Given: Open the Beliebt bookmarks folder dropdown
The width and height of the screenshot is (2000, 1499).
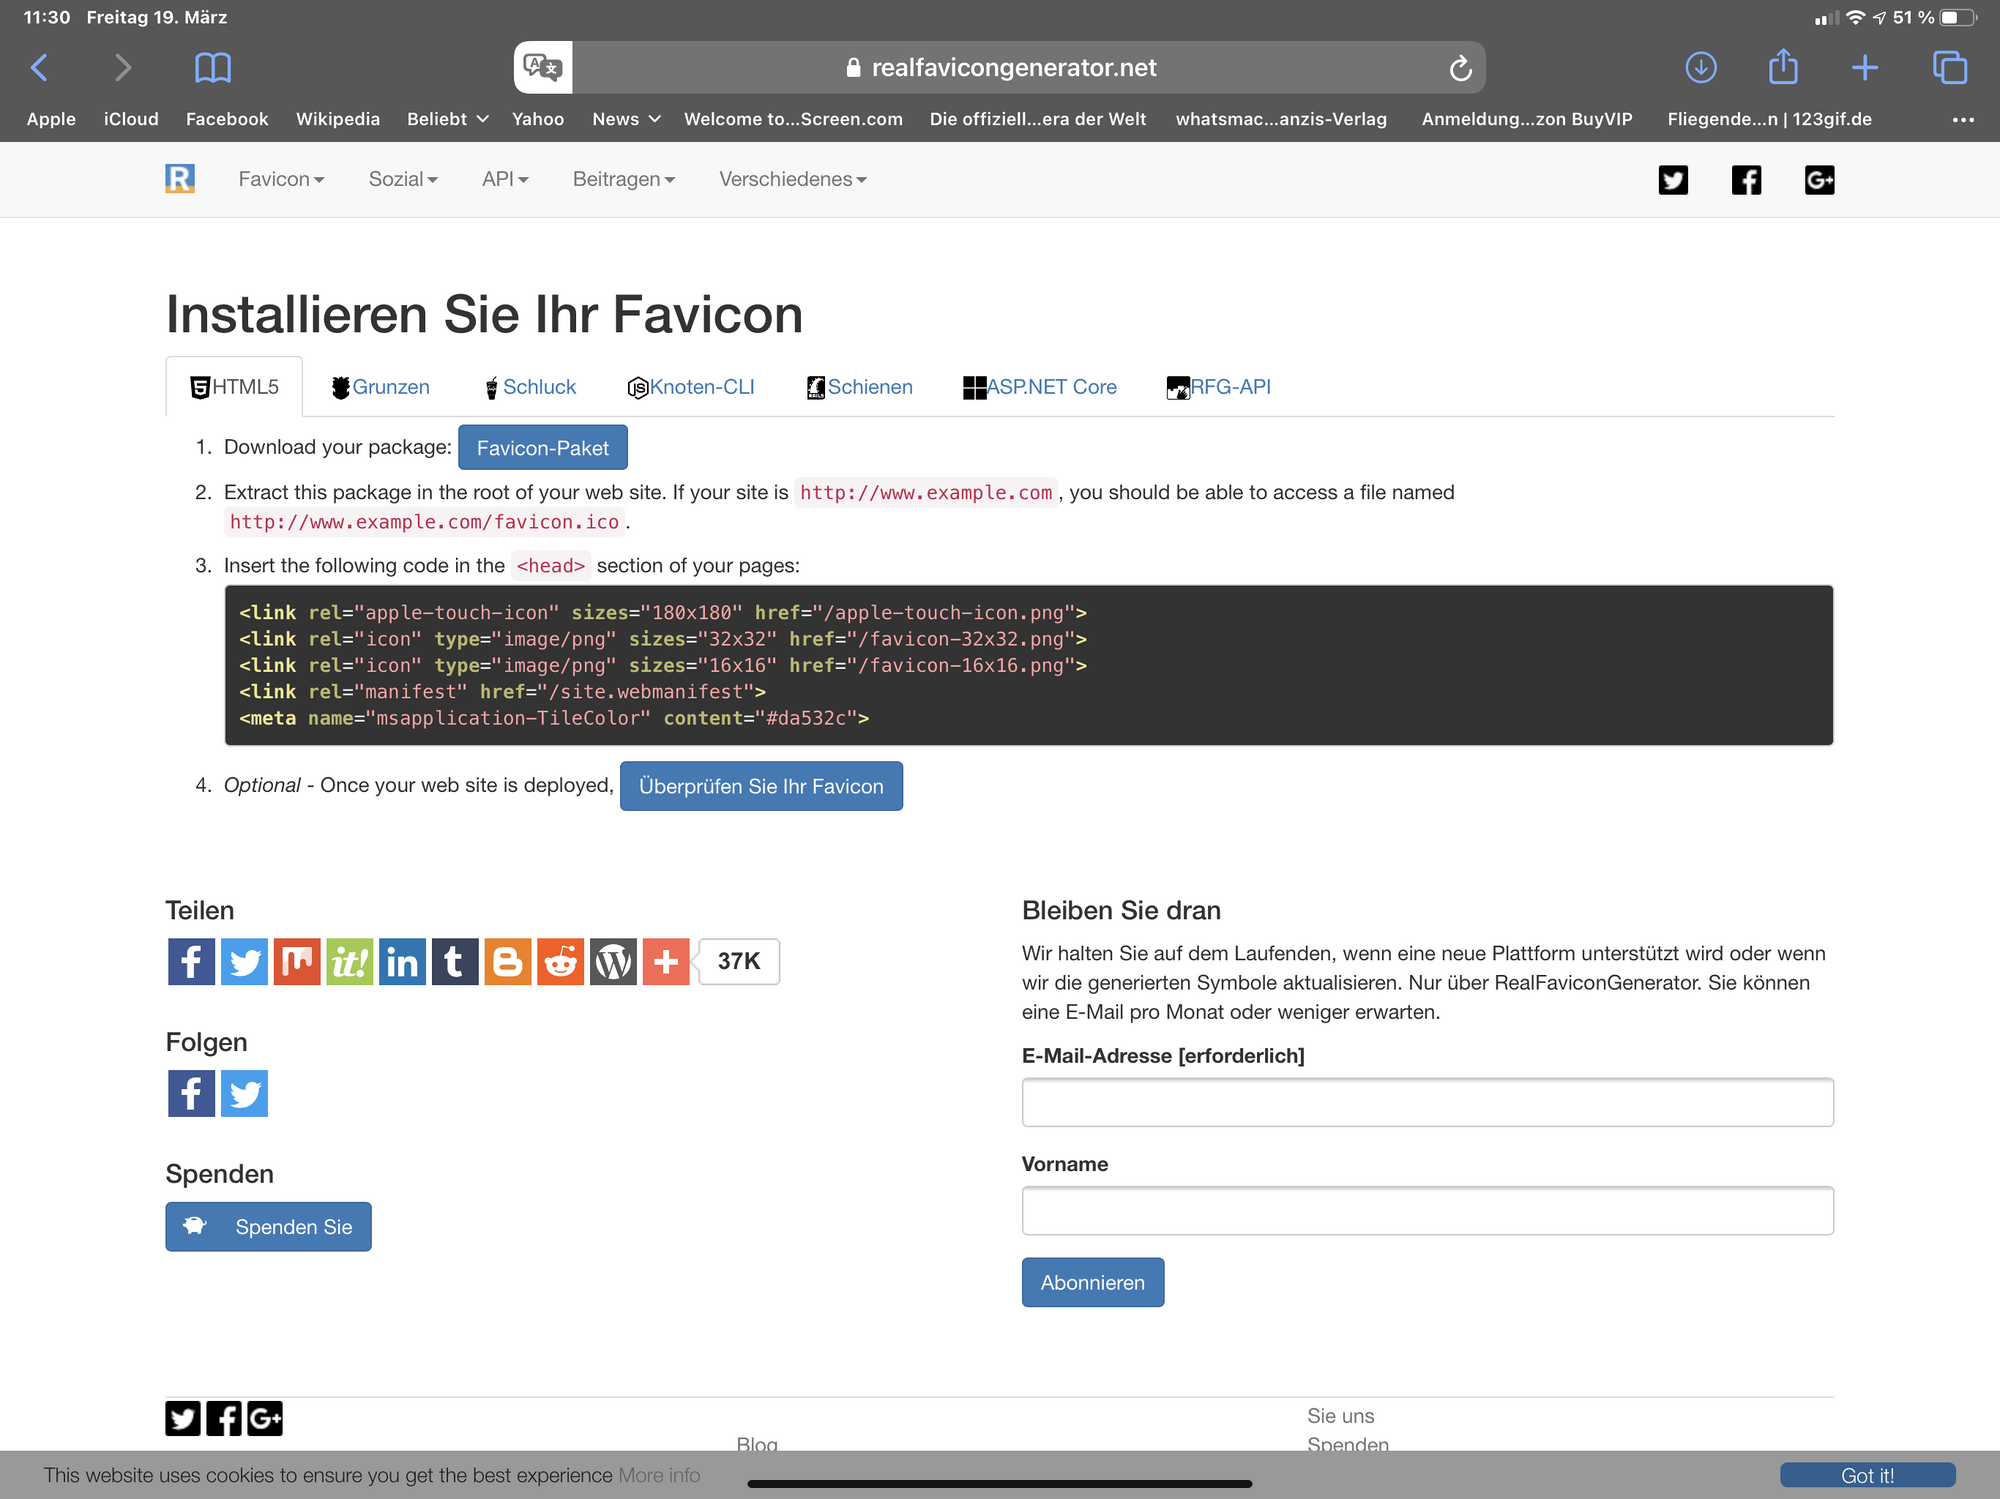Looking at the screenshot, I should point(447,119).
